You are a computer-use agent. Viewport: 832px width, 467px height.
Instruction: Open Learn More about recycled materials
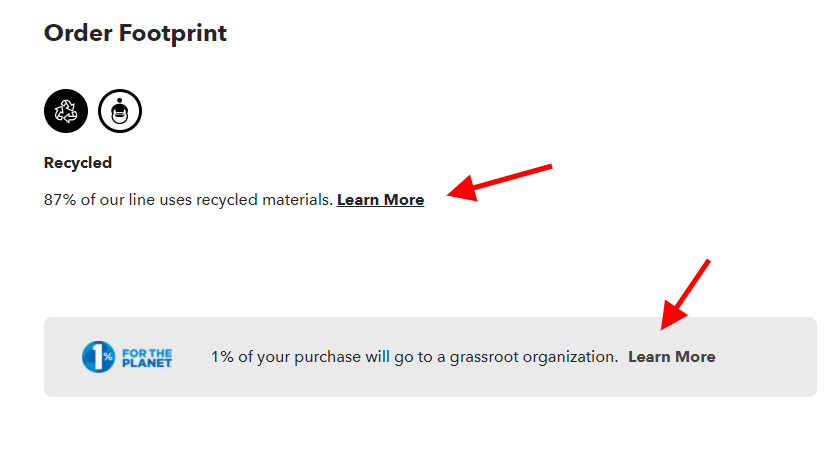[380, 200]
